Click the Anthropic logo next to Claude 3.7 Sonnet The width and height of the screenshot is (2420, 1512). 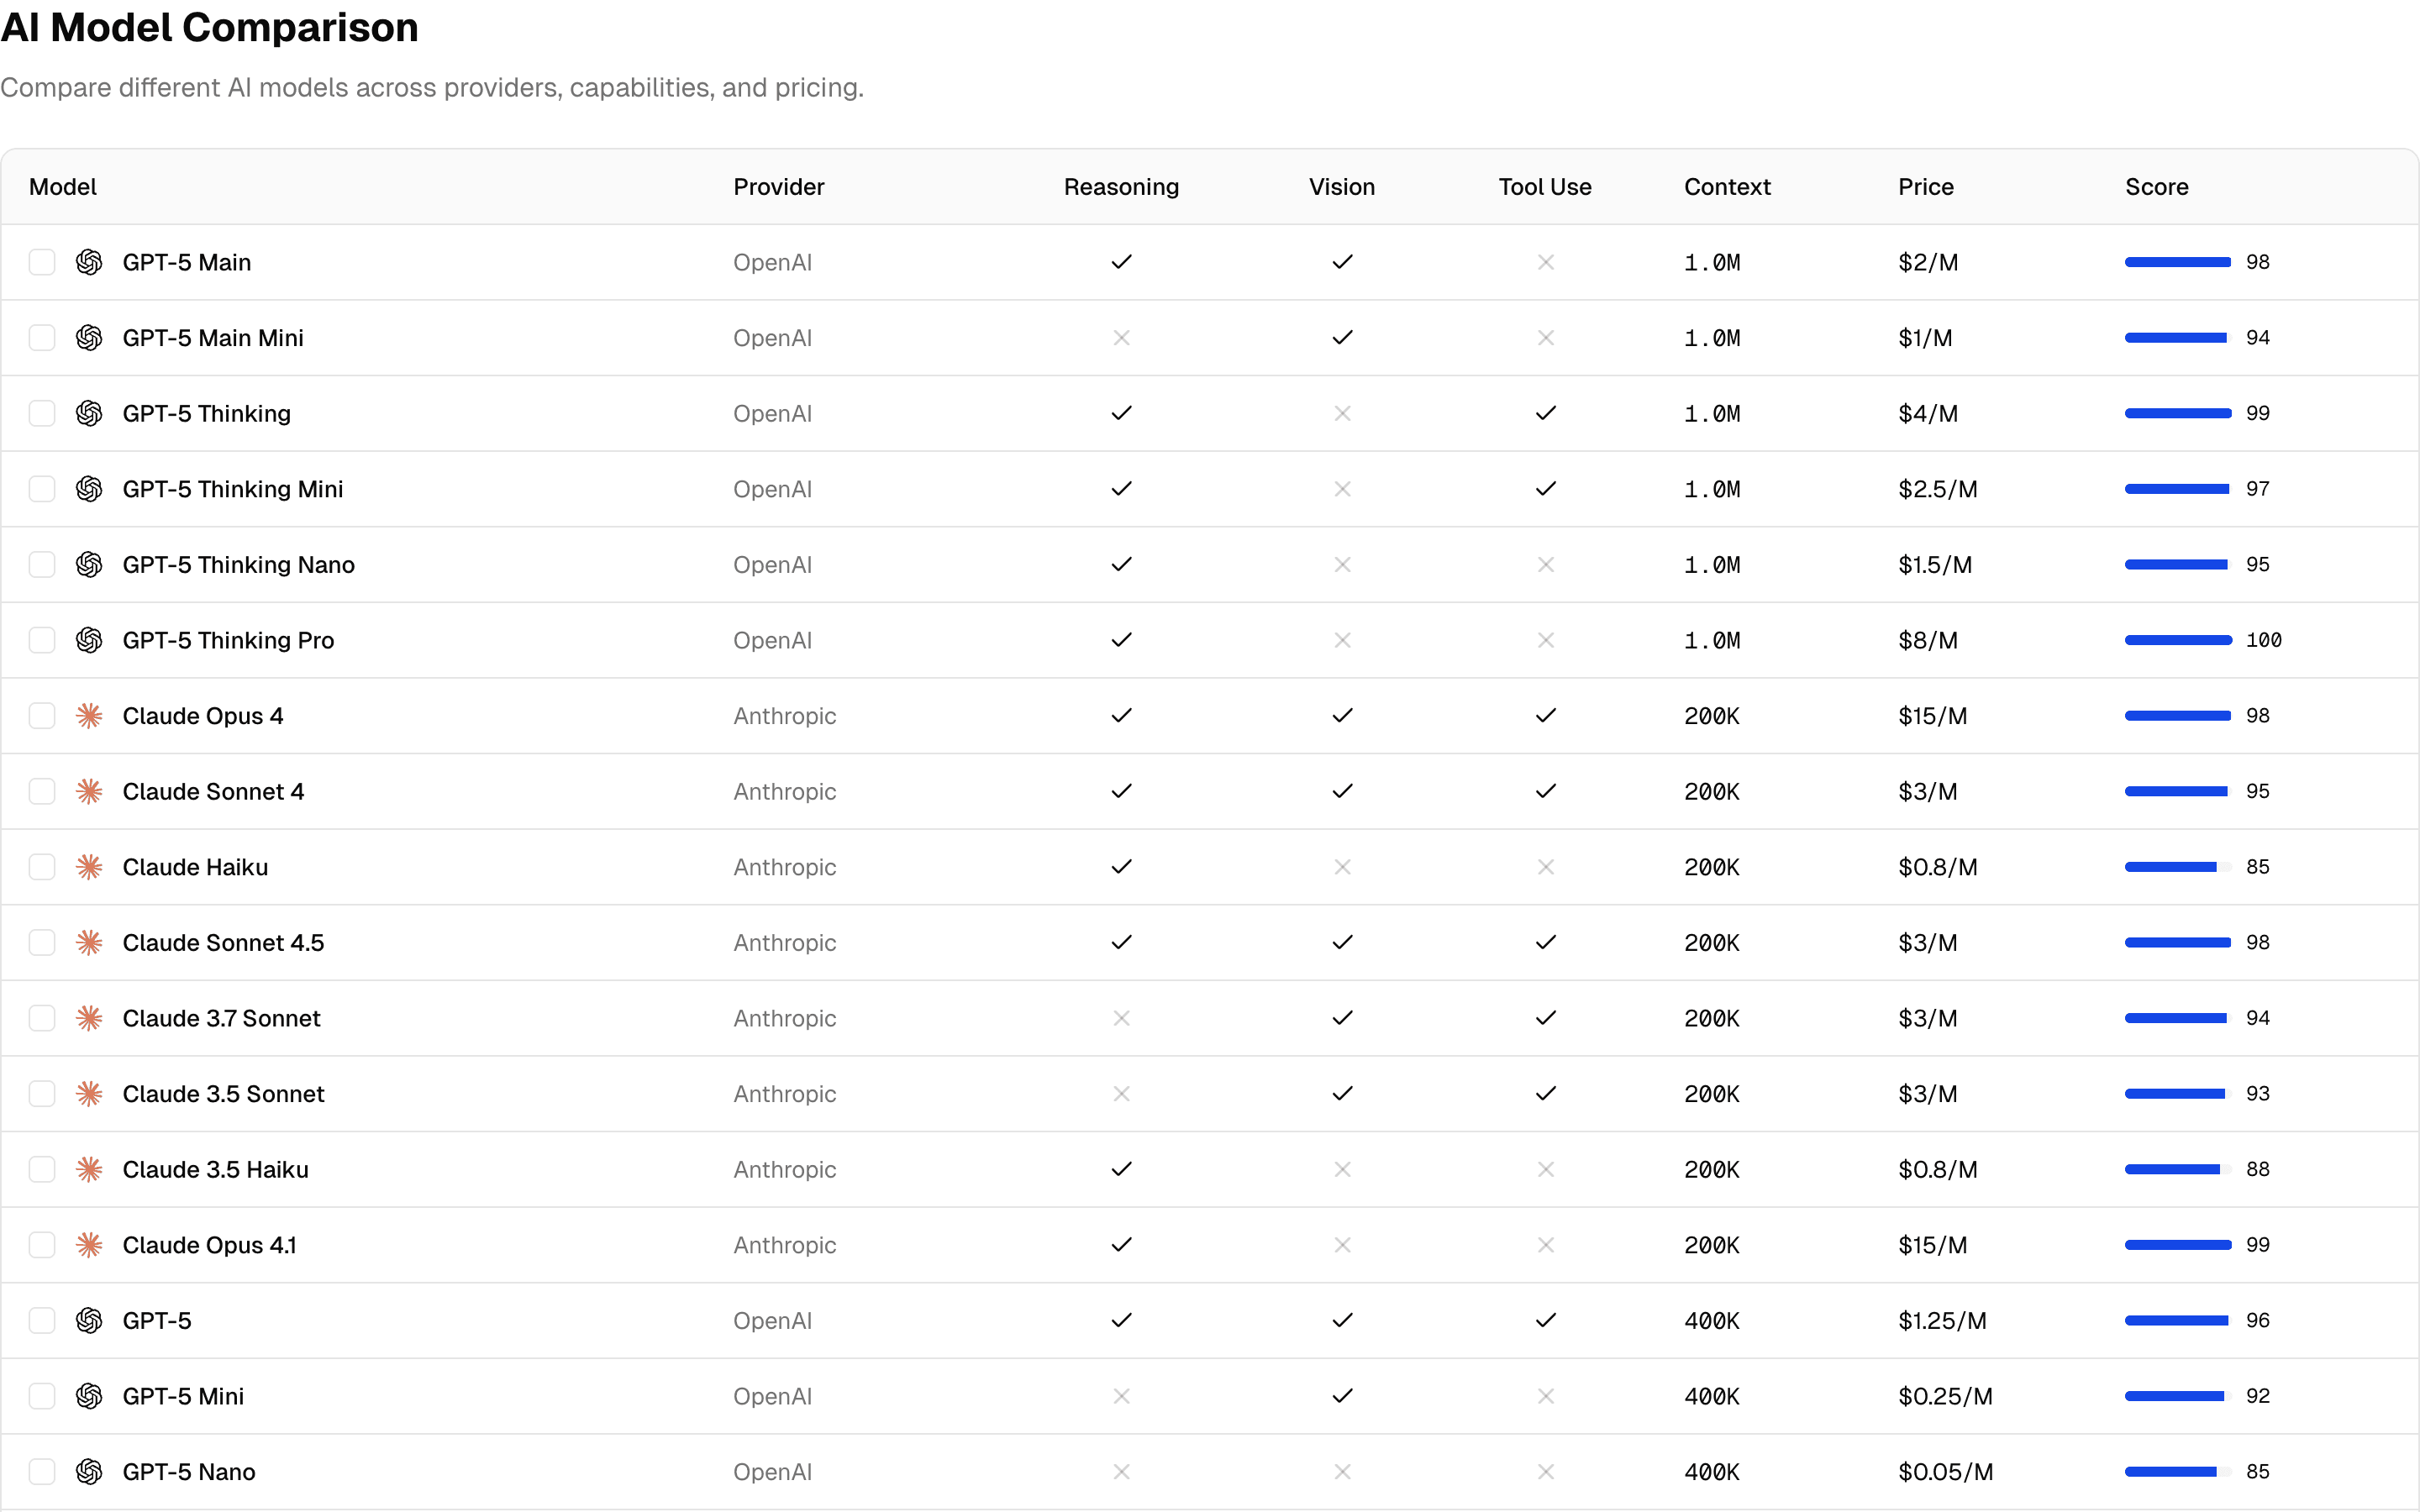pos(89,1018)
